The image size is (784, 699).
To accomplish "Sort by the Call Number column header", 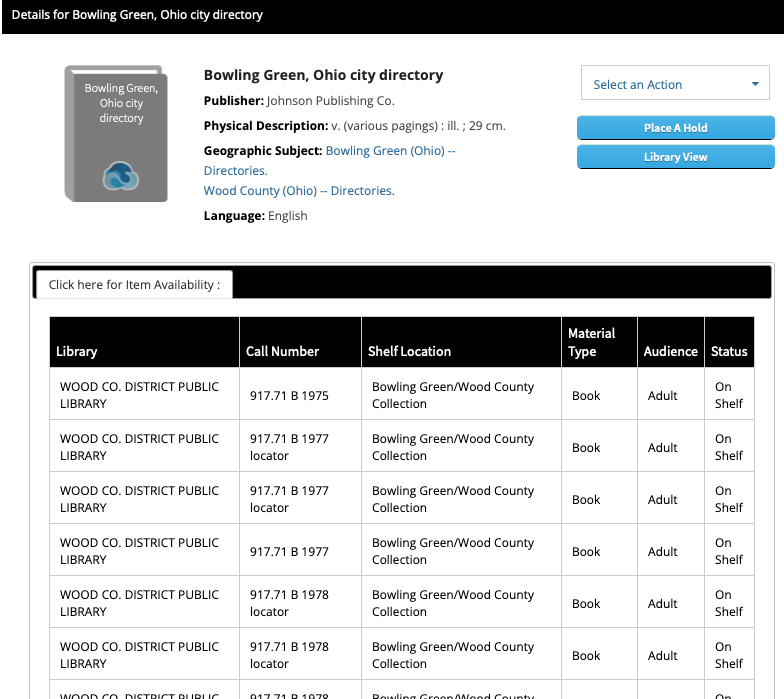I will coord(282,351).
